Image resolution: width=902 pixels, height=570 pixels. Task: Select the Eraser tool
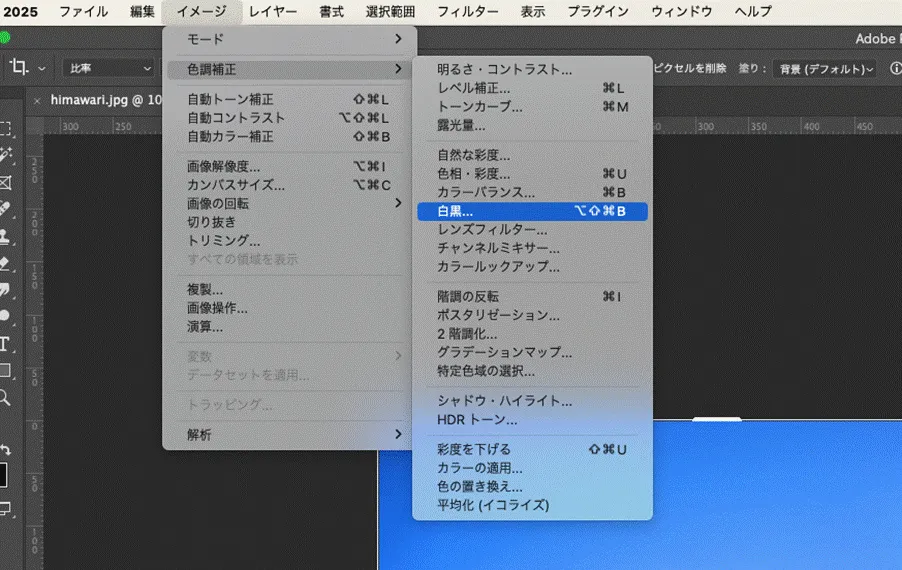(x=5, y=263)
